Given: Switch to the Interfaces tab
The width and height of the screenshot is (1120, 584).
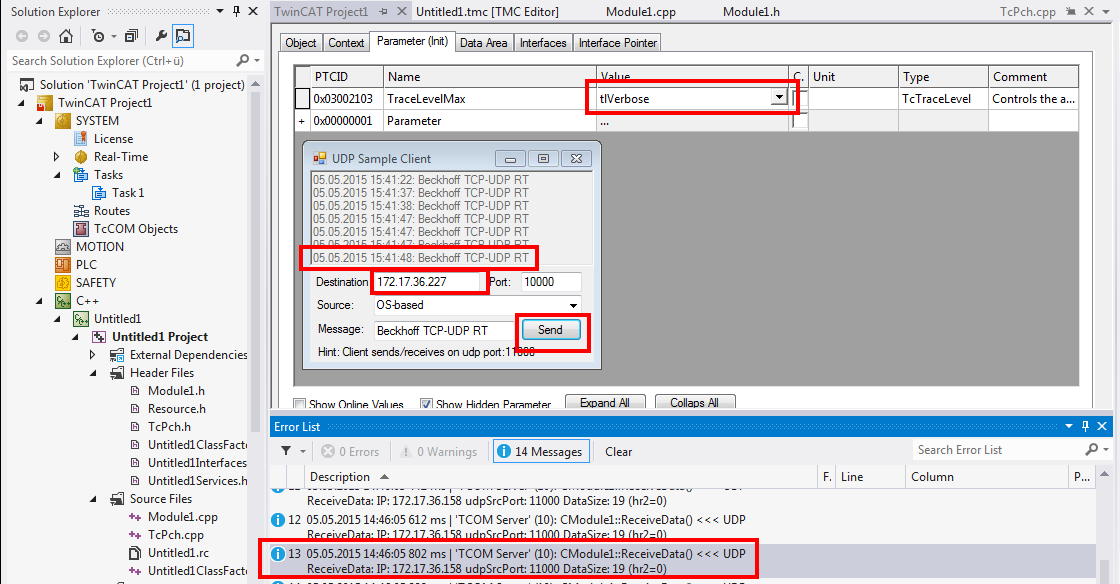Looking at the screenshot, I should (543, 43).
